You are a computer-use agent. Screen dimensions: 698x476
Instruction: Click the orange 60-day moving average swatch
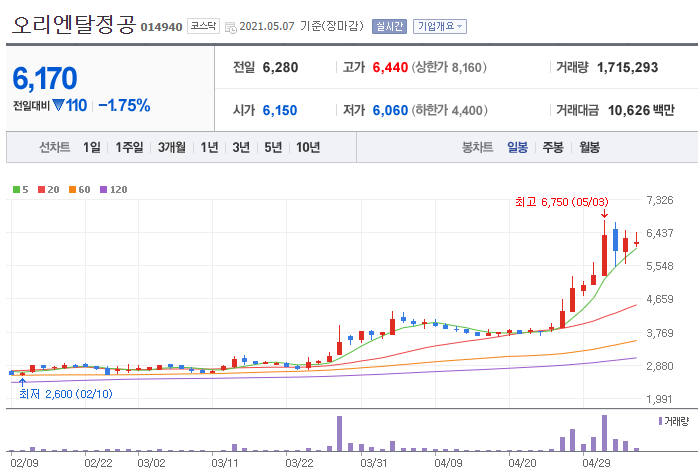[73, 190]
